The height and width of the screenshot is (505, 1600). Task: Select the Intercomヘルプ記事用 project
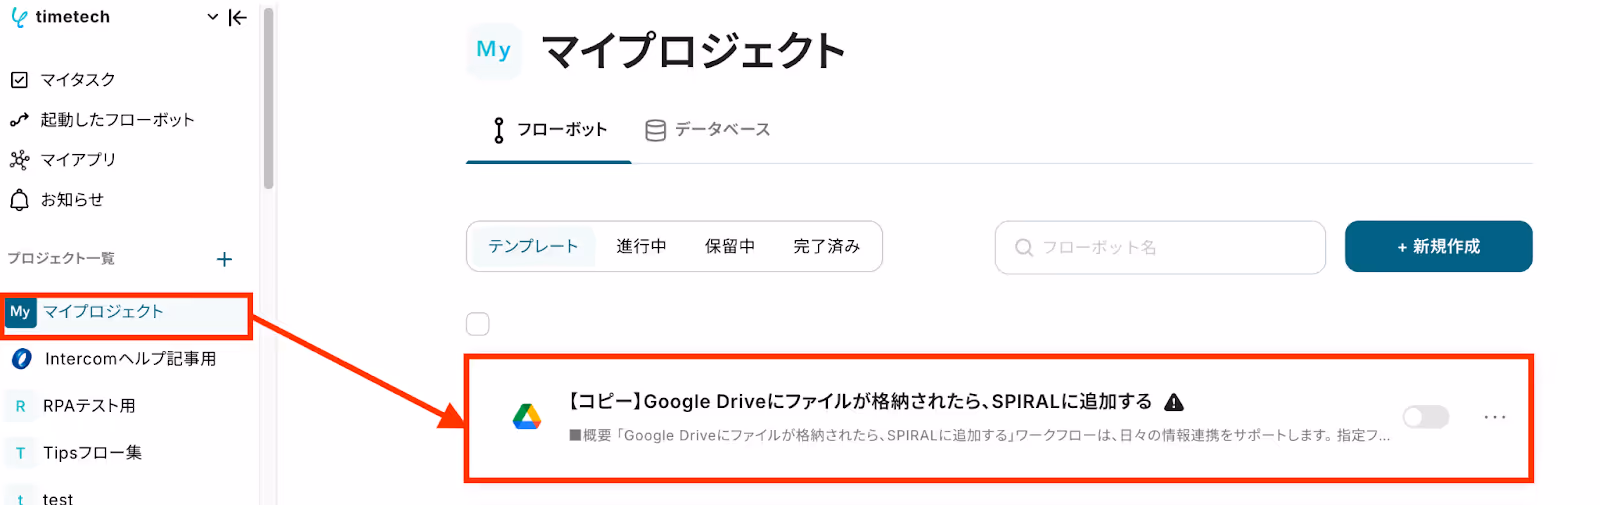(x=130, y=359)
